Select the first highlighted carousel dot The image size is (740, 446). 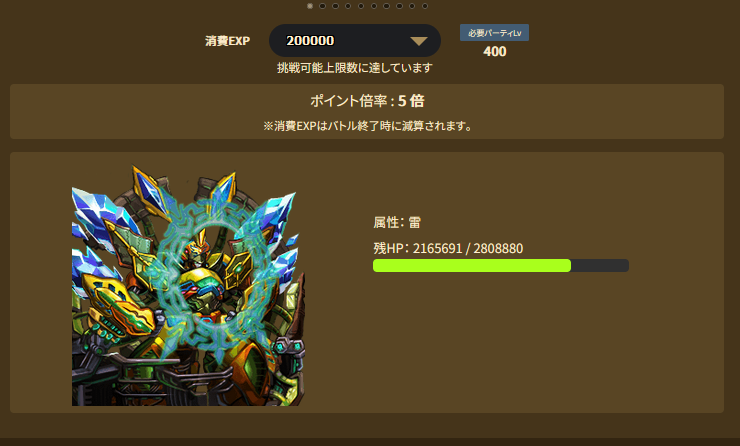(310, 6)
